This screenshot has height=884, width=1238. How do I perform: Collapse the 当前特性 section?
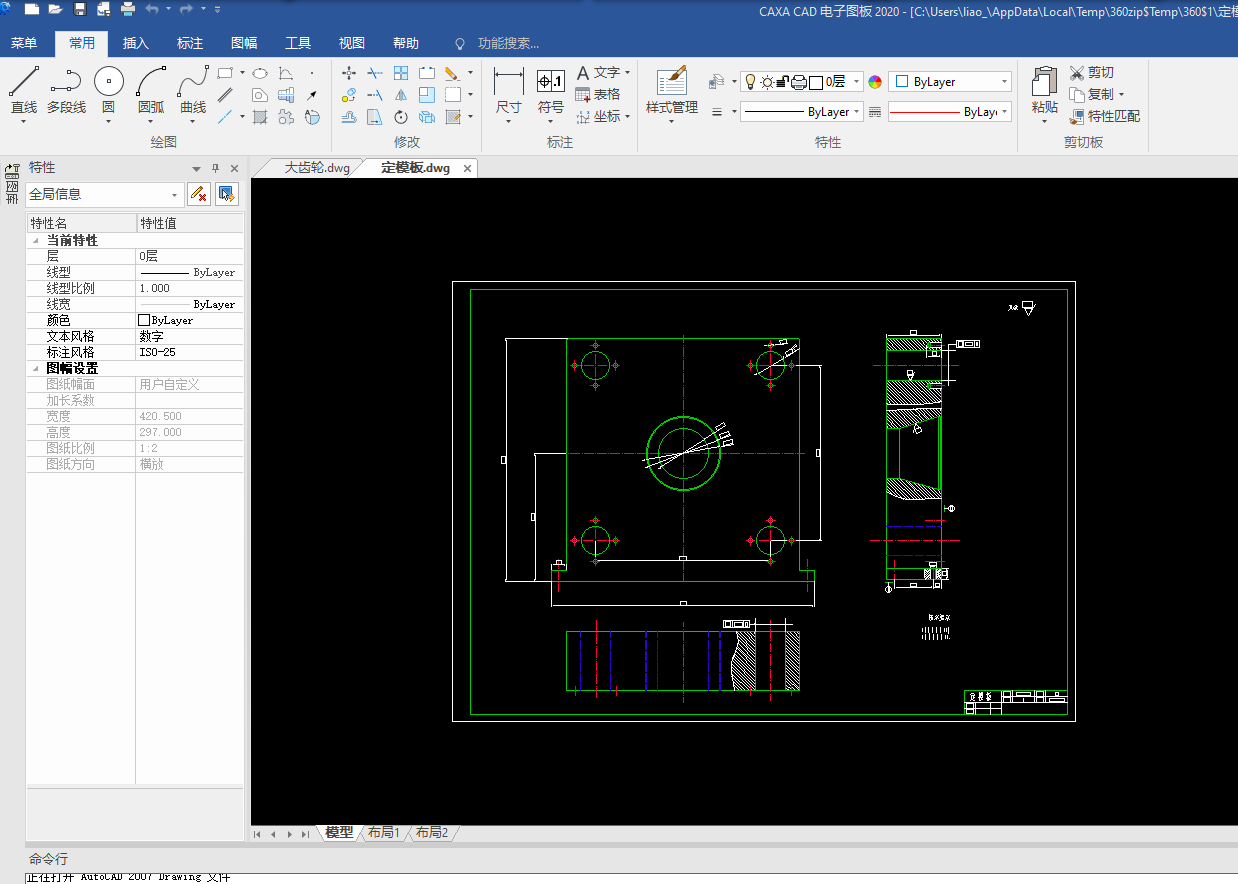point(36,241)
